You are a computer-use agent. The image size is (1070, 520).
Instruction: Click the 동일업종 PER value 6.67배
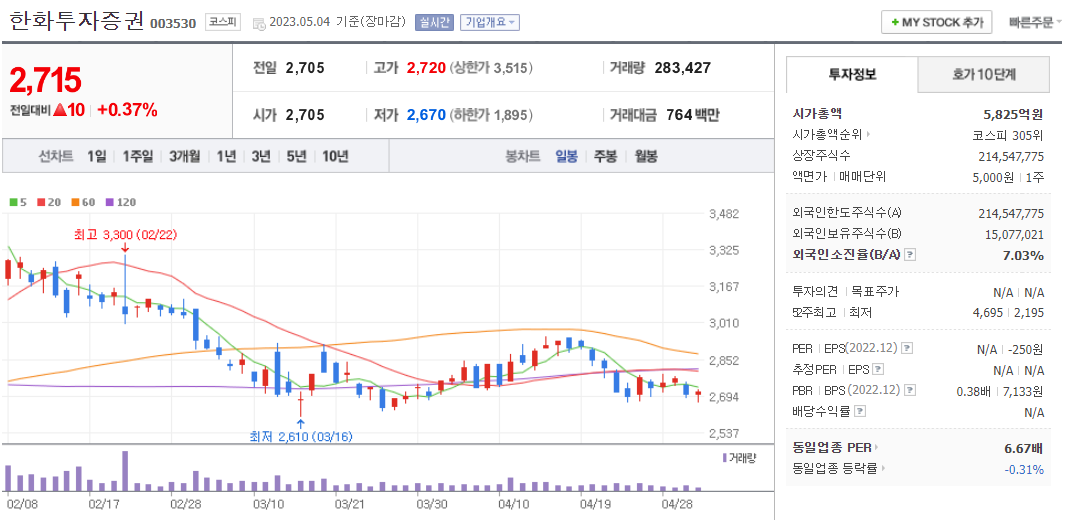coord(1024,448)
